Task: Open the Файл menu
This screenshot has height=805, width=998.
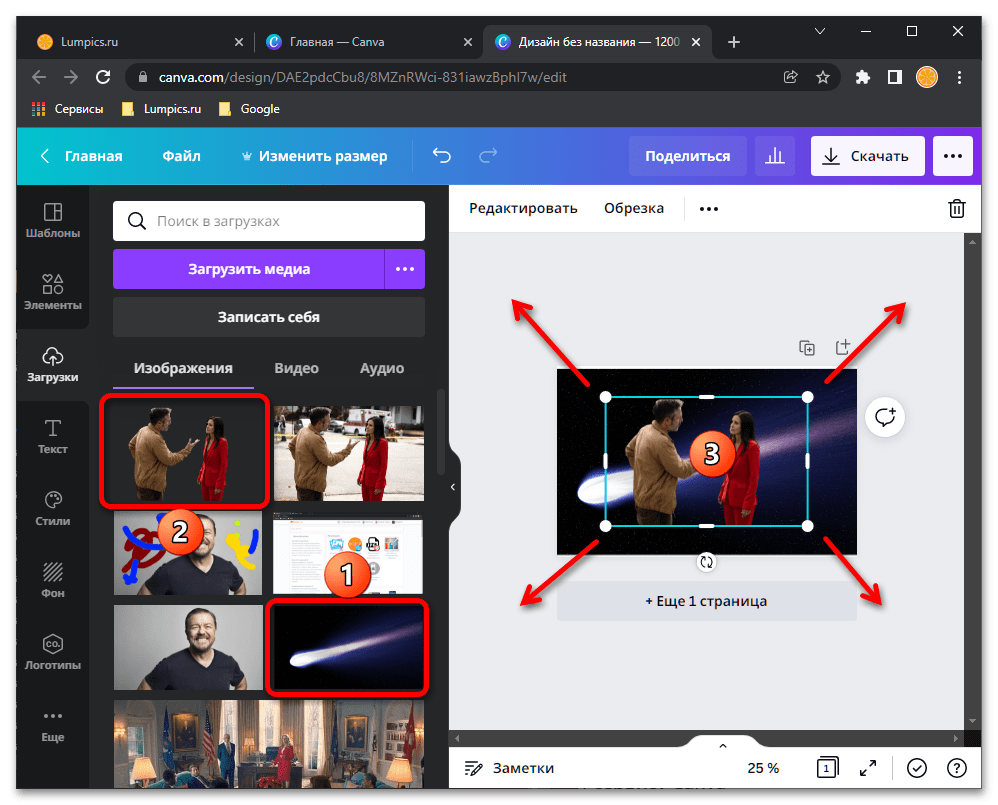Action: (181, 156)
